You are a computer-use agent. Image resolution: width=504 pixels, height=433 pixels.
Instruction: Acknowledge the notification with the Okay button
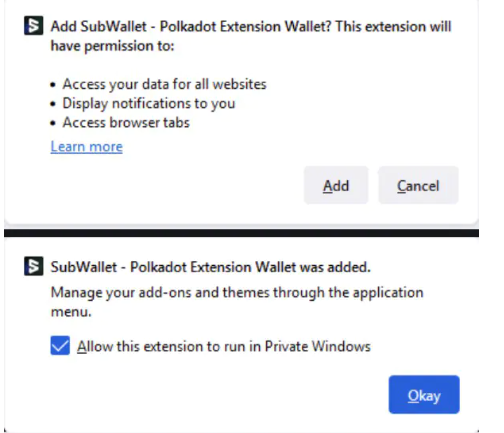[x=424, y=395]
